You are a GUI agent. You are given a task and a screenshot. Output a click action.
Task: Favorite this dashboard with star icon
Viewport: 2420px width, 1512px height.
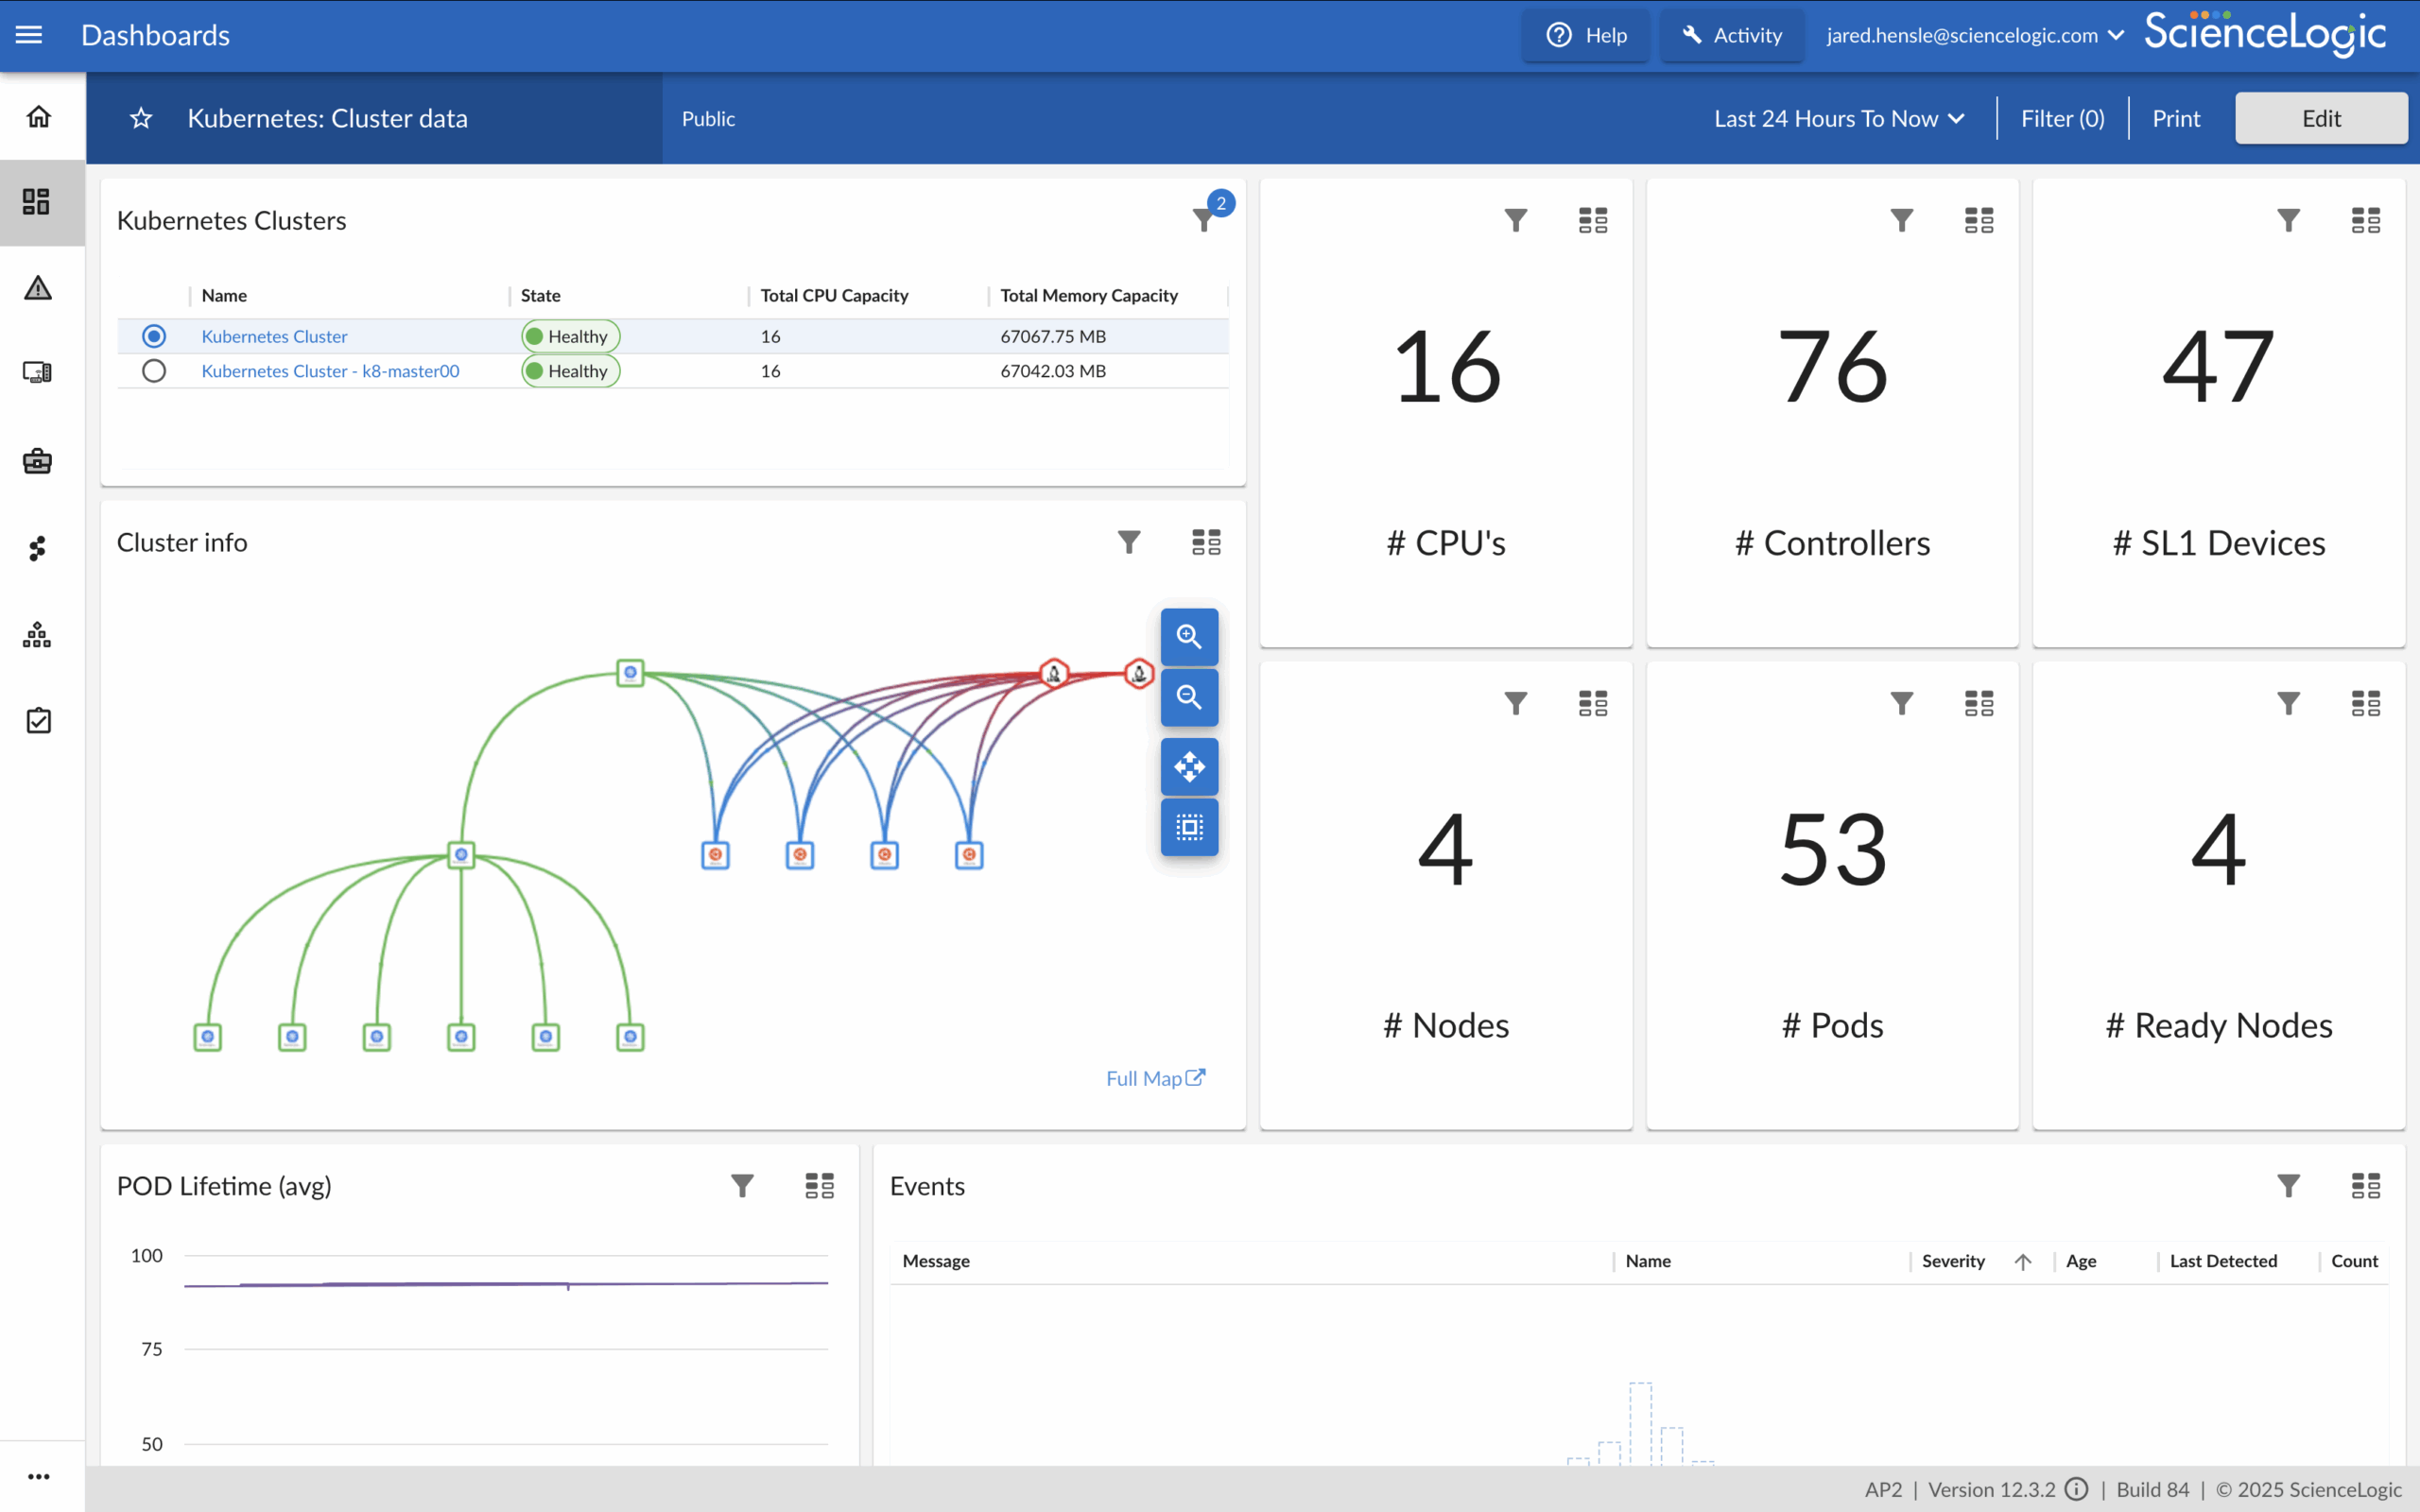[x=141, y=118]
